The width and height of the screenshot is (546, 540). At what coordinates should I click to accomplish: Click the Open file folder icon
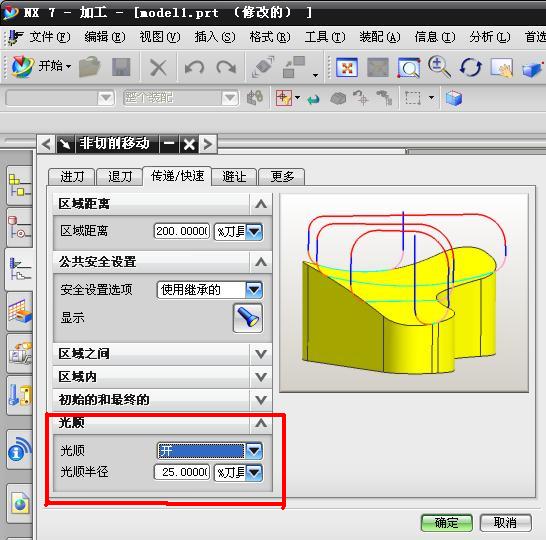(x=89, y=66)
